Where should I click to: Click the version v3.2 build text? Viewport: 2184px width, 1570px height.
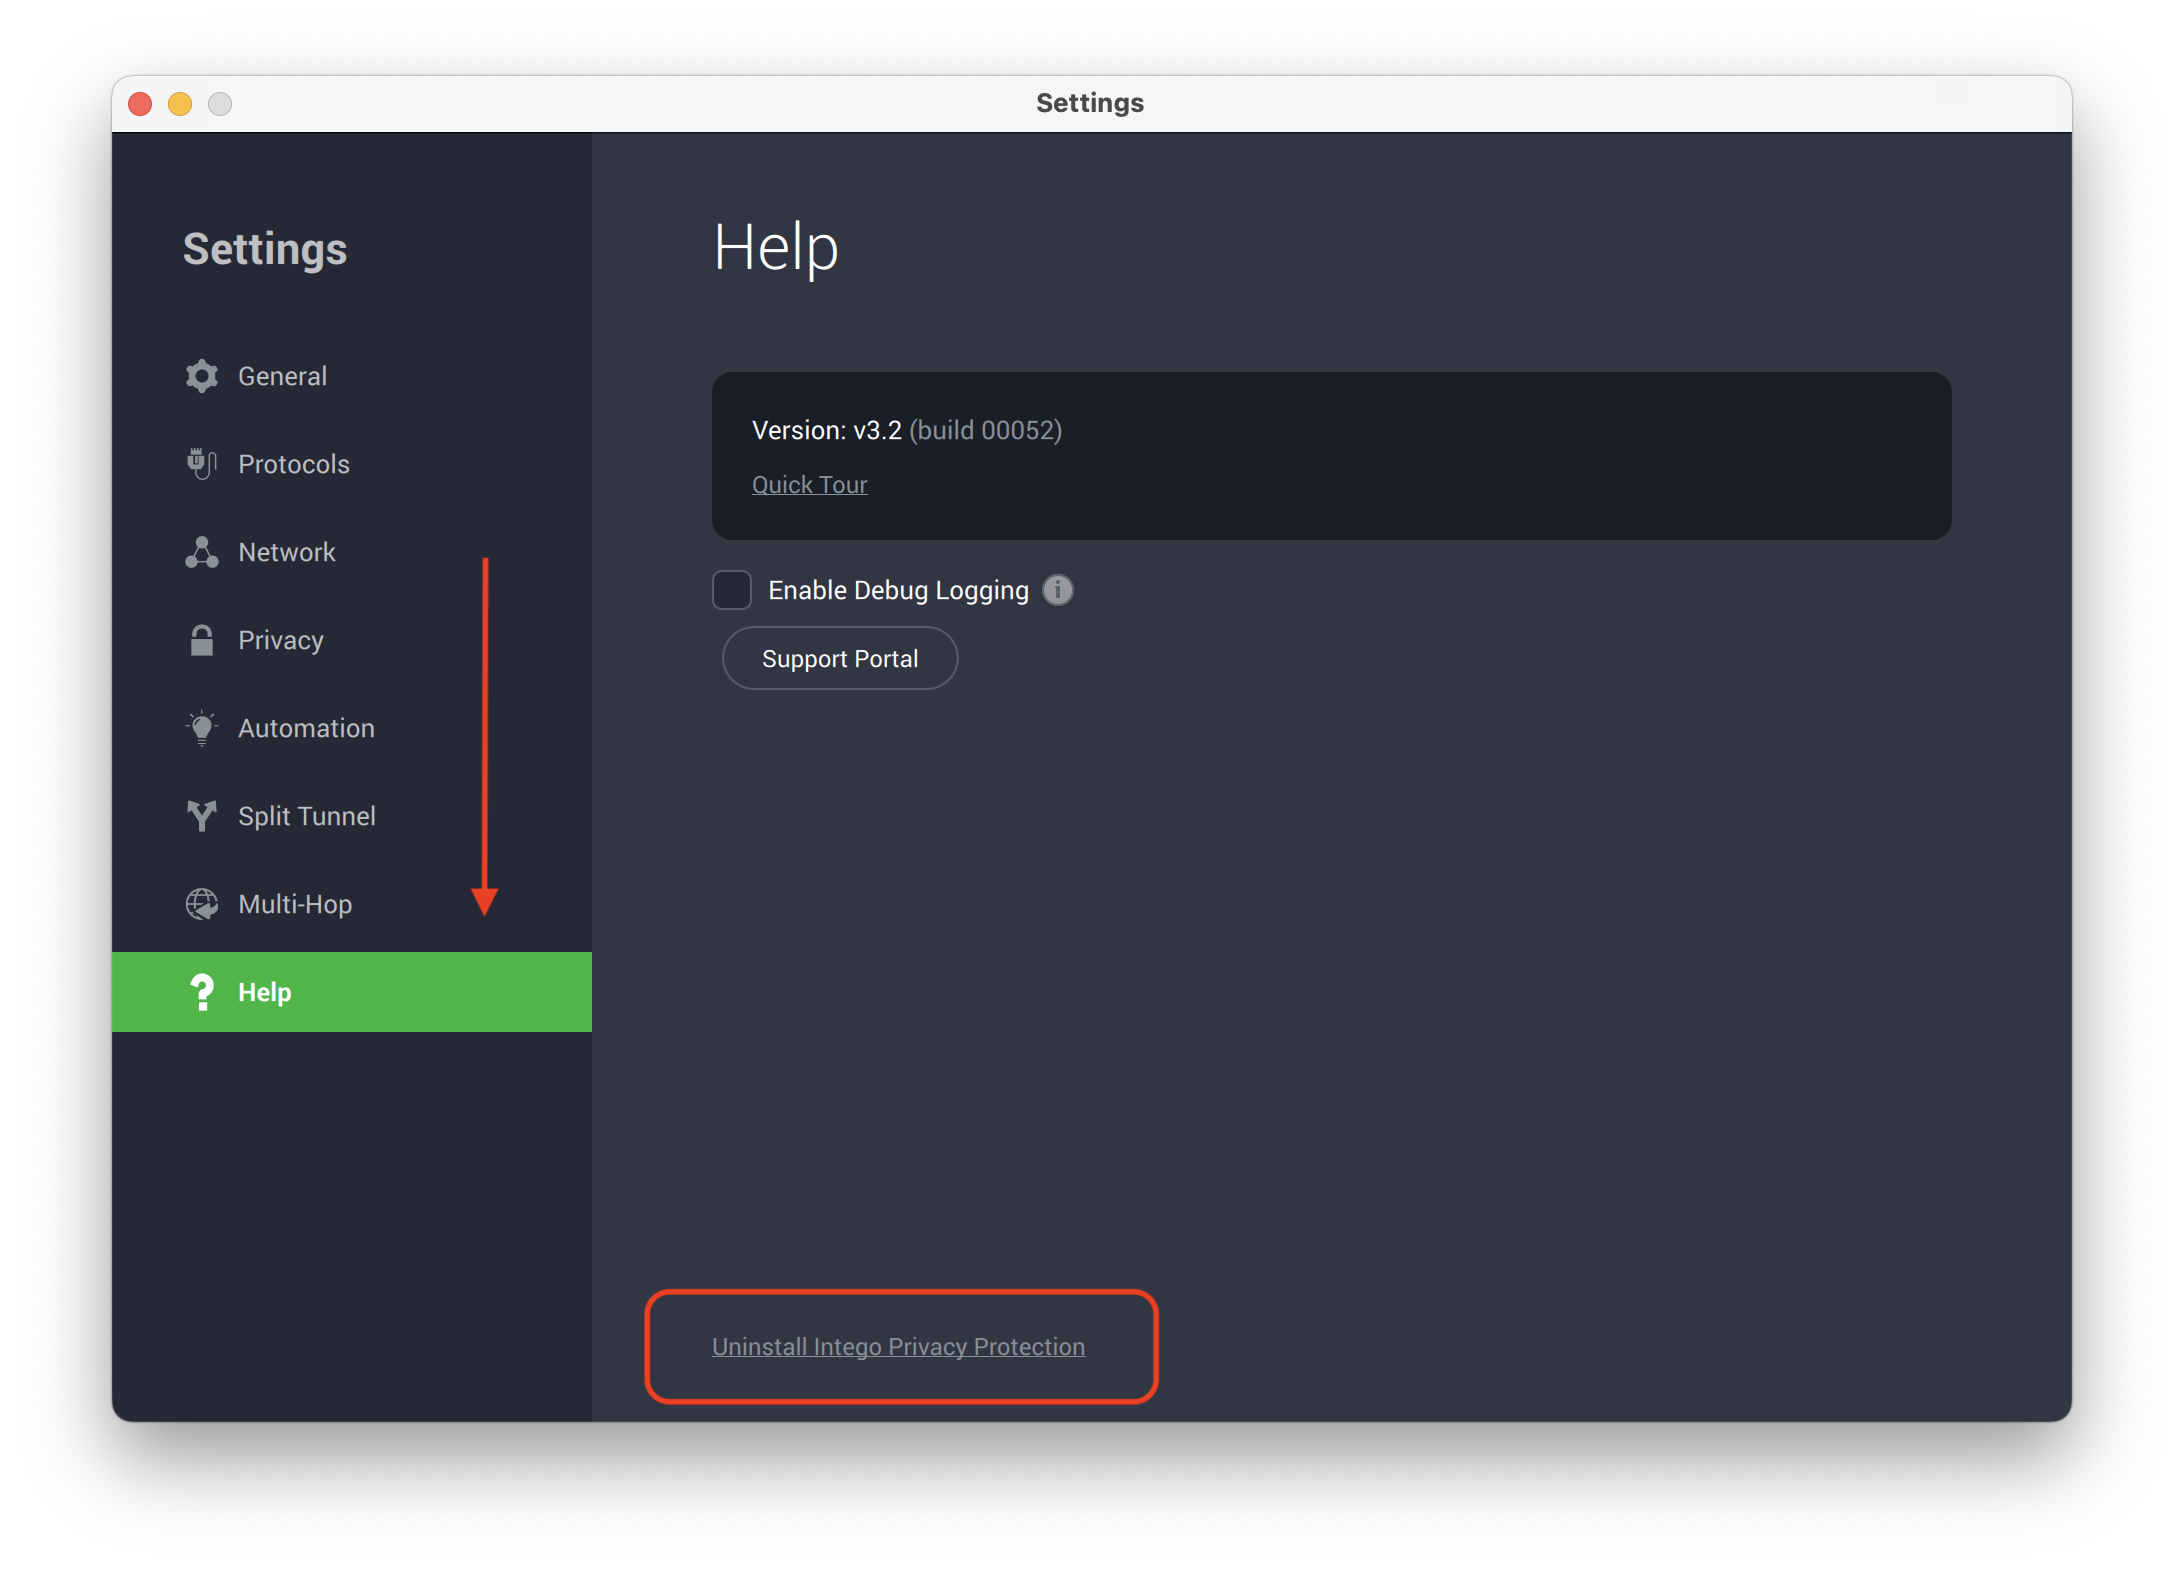907,430
